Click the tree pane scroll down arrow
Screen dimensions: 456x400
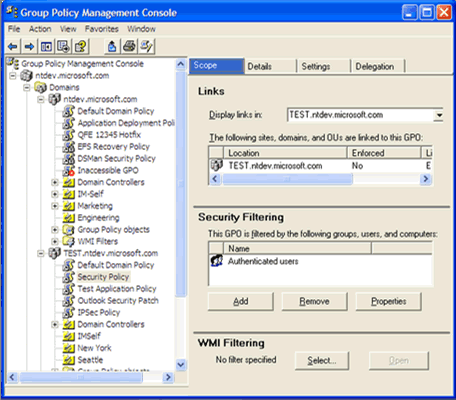pyautogui.click(x=181, y=364)
